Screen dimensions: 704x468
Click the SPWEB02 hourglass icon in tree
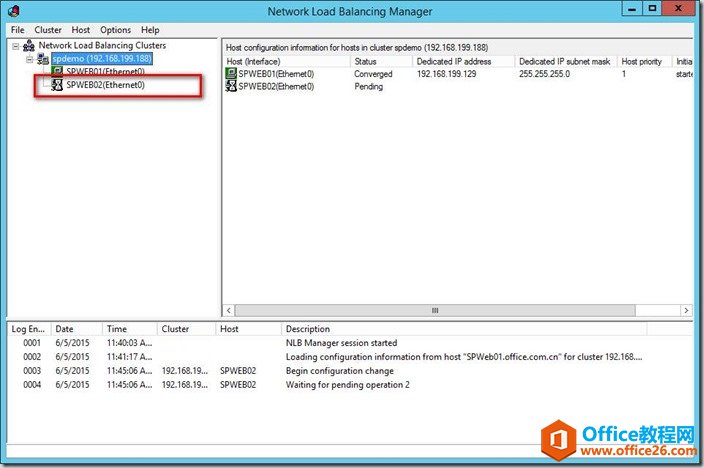click(57, 84)
